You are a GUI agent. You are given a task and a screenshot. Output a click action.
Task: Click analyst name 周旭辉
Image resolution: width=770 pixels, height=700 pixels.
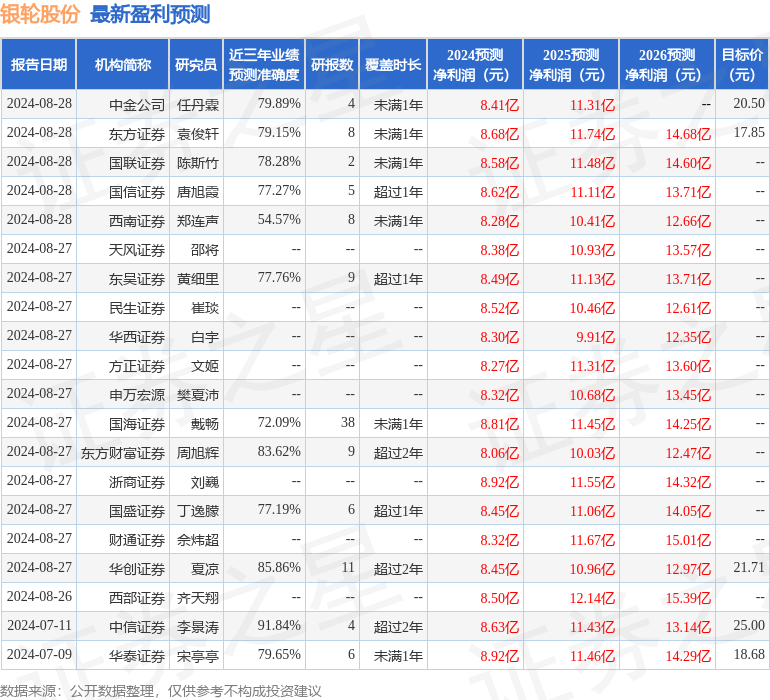click(x=198, y=452)
